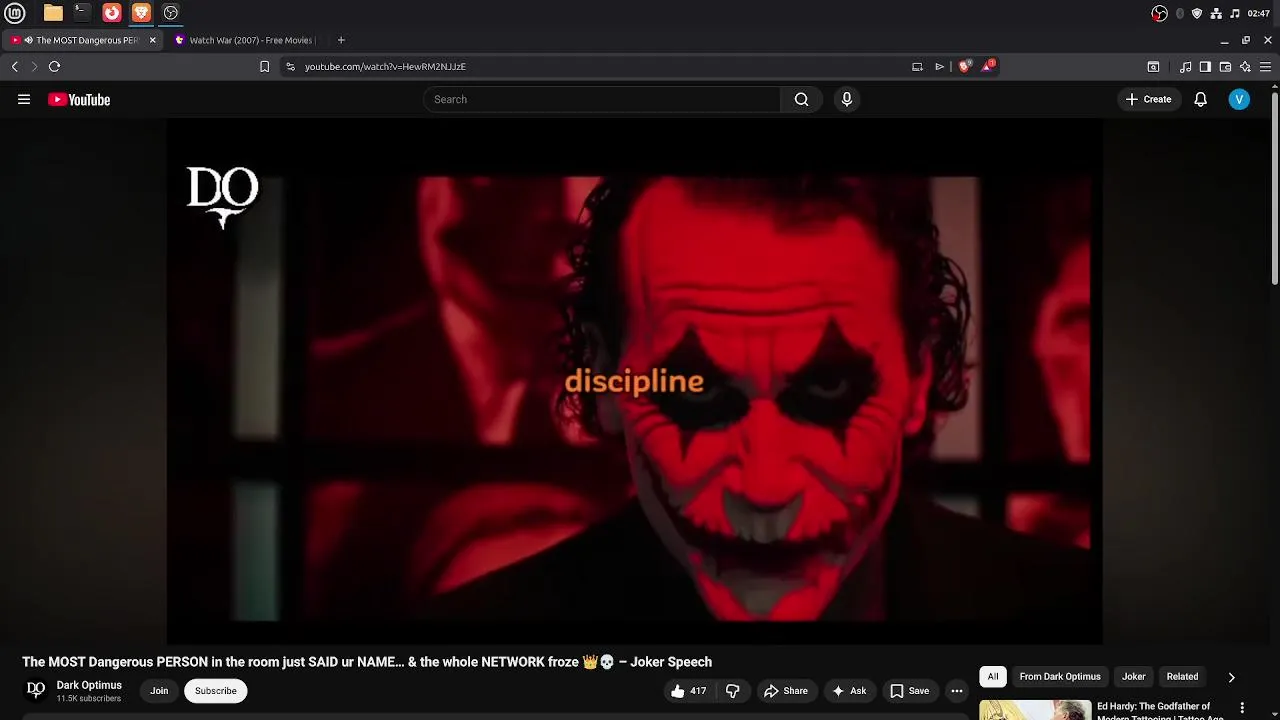Open the shield security tray icon
The width and height of the screenshot is (1280, 720).
1197,13
